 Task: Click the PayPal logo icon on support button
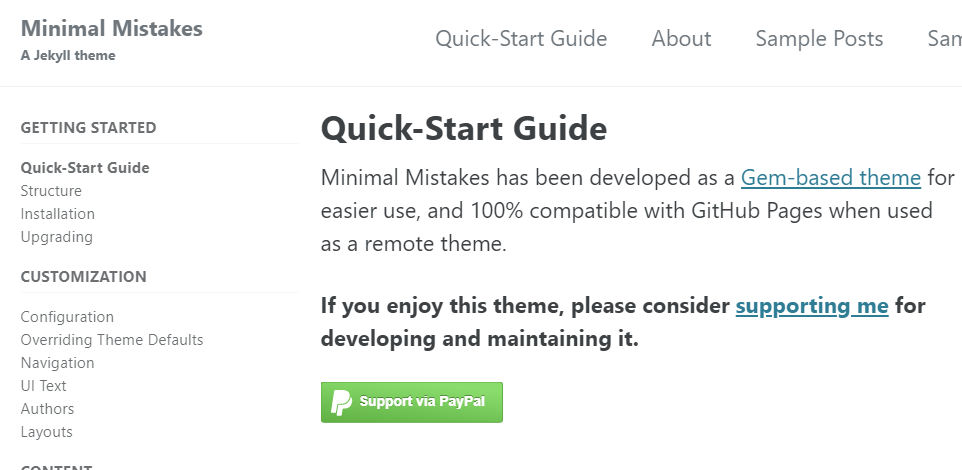[341, 403]
